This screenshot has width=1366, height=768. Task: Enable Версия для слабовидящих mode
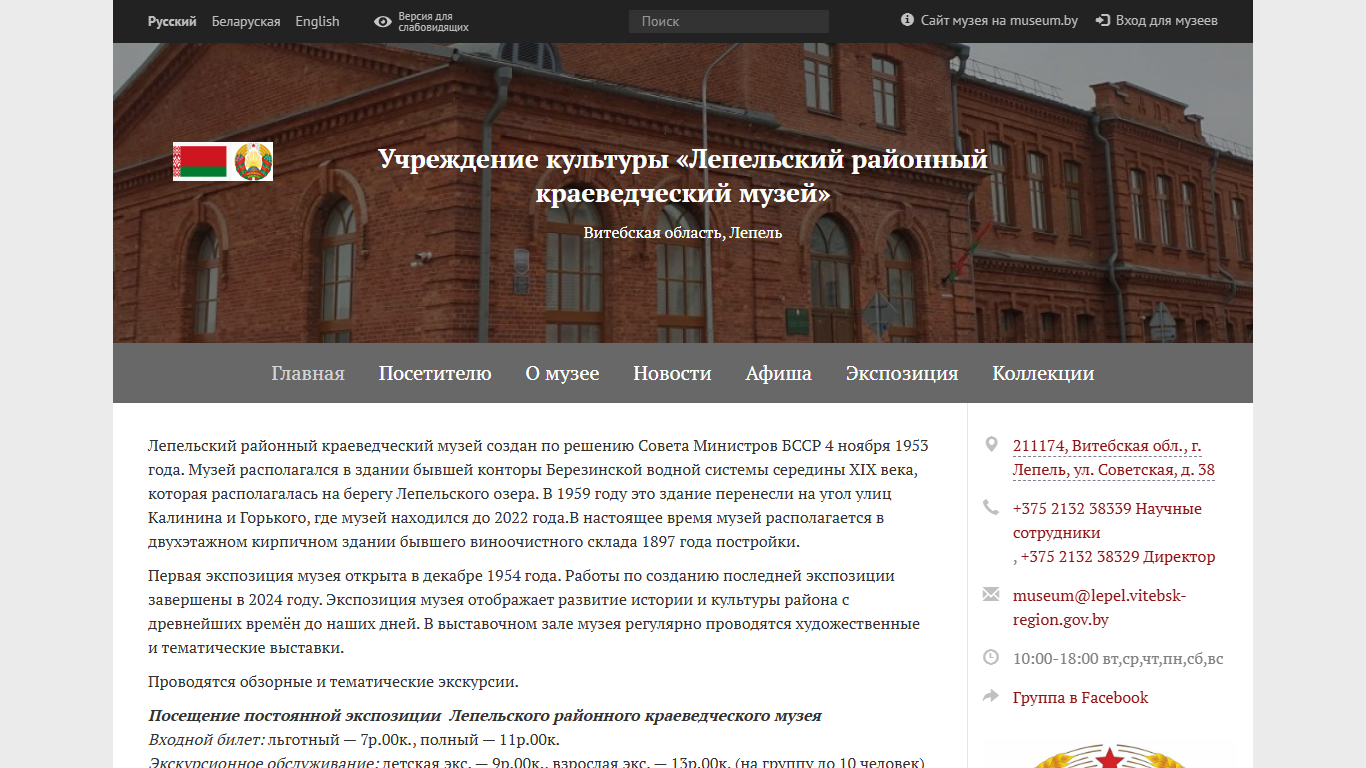(433, 21)
